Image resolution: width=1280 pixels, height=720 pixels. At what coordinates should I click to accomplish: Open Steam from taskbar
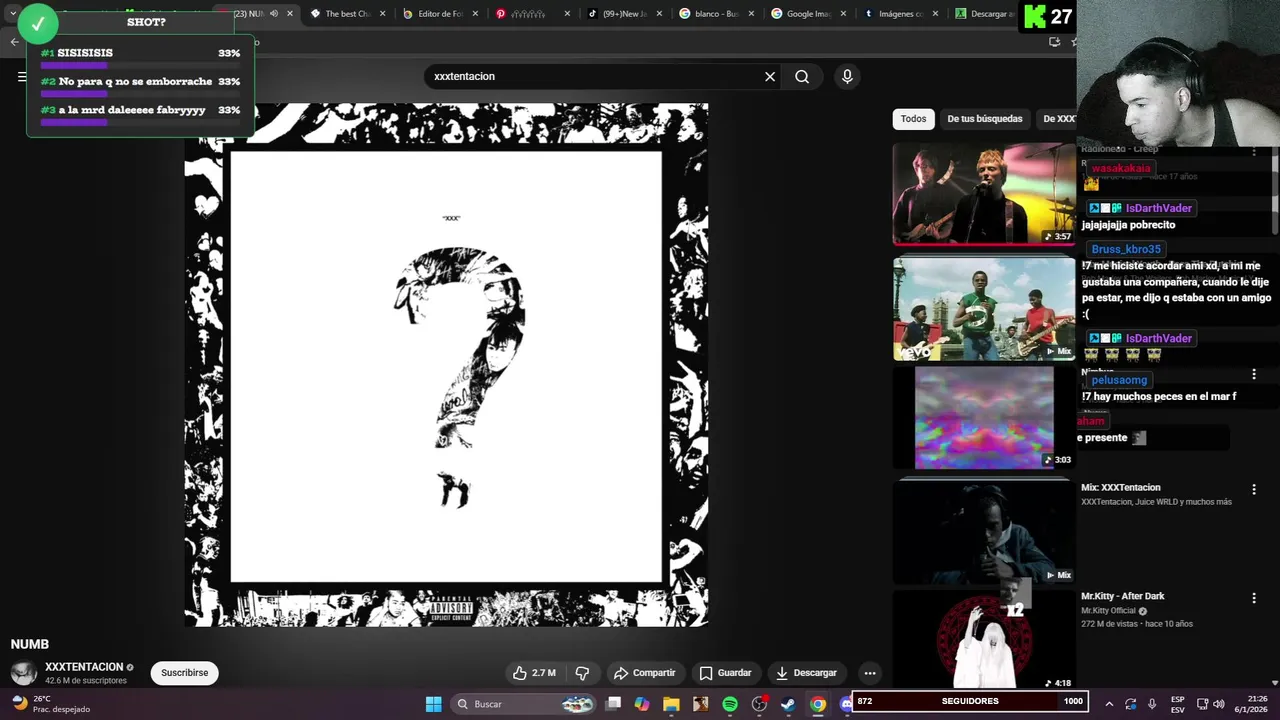(x=788, y=704)
